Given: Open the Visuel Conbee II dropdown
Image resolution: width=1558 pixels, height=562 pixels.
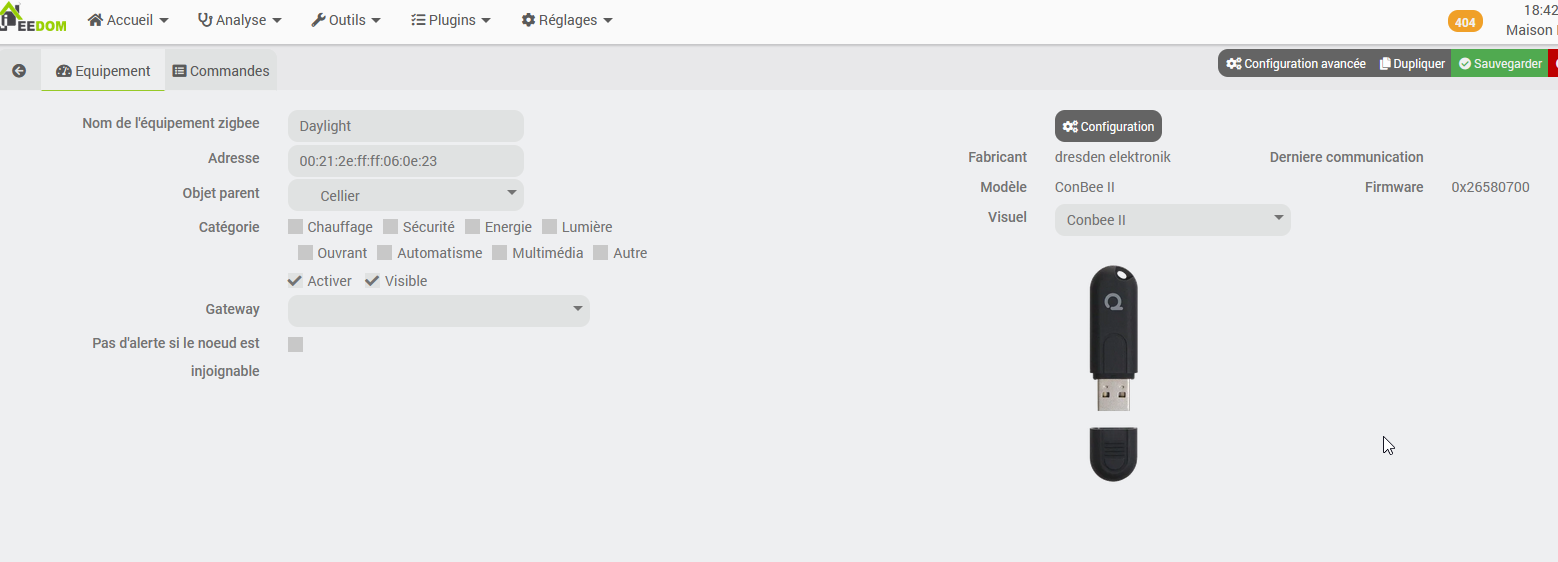Looking at the screenshot, I should tap(1173, 220).
